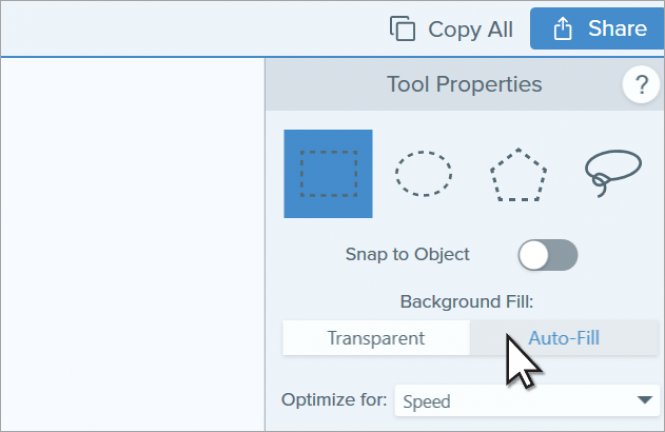Select the rectangular selection shape
Viewport: 665px width, 432px height.
pos(328,174)
